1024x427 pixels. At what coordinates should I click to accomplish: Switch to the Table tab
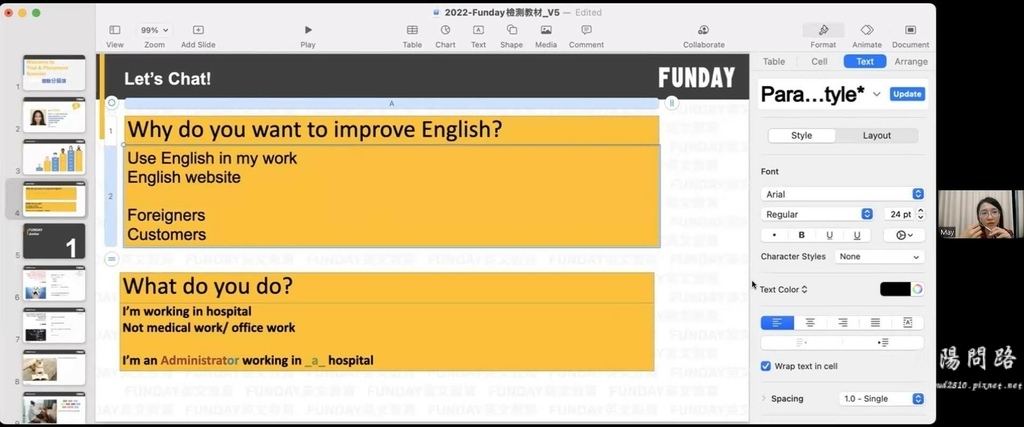coord(774,61)
